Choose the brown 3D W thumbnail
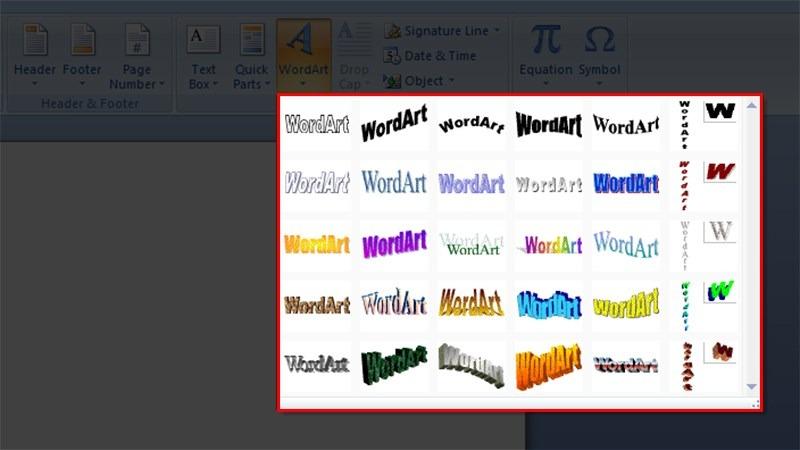 click(720, 352)
